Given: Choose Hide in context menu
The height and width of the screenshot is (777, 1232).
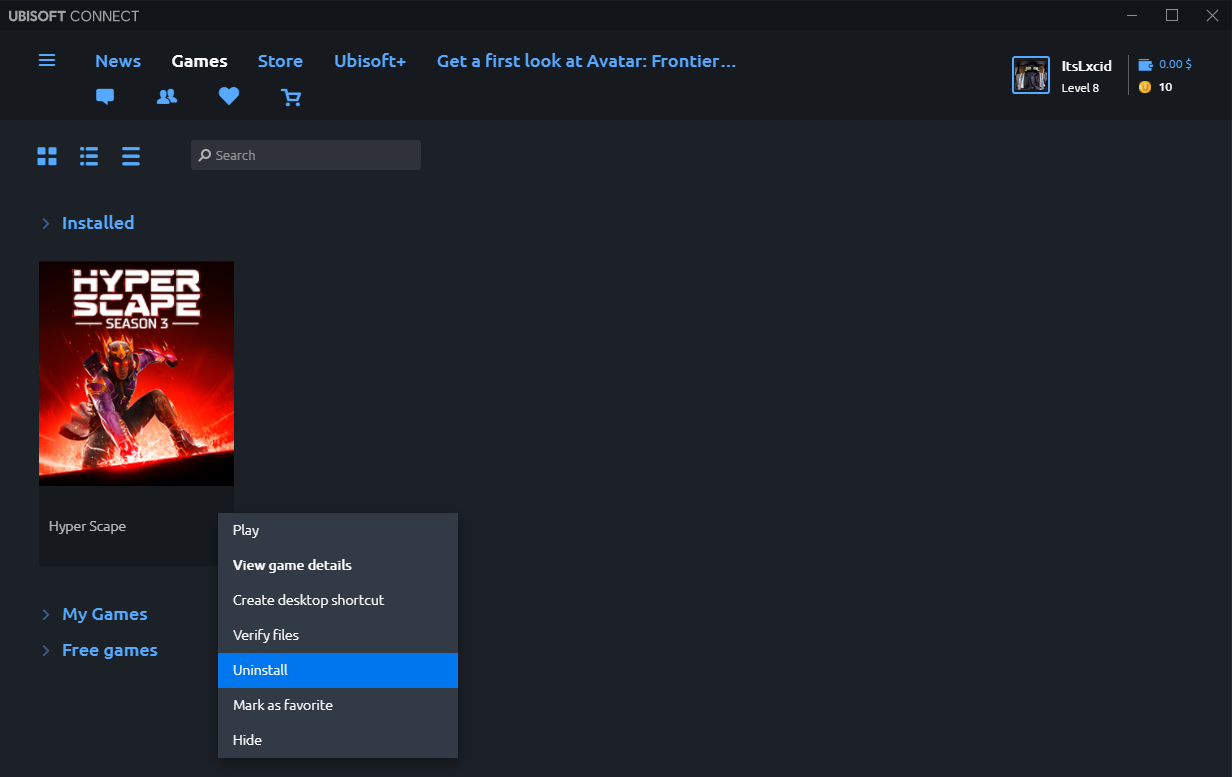Looking at the screenshot, I should click(x=338, y=740).
